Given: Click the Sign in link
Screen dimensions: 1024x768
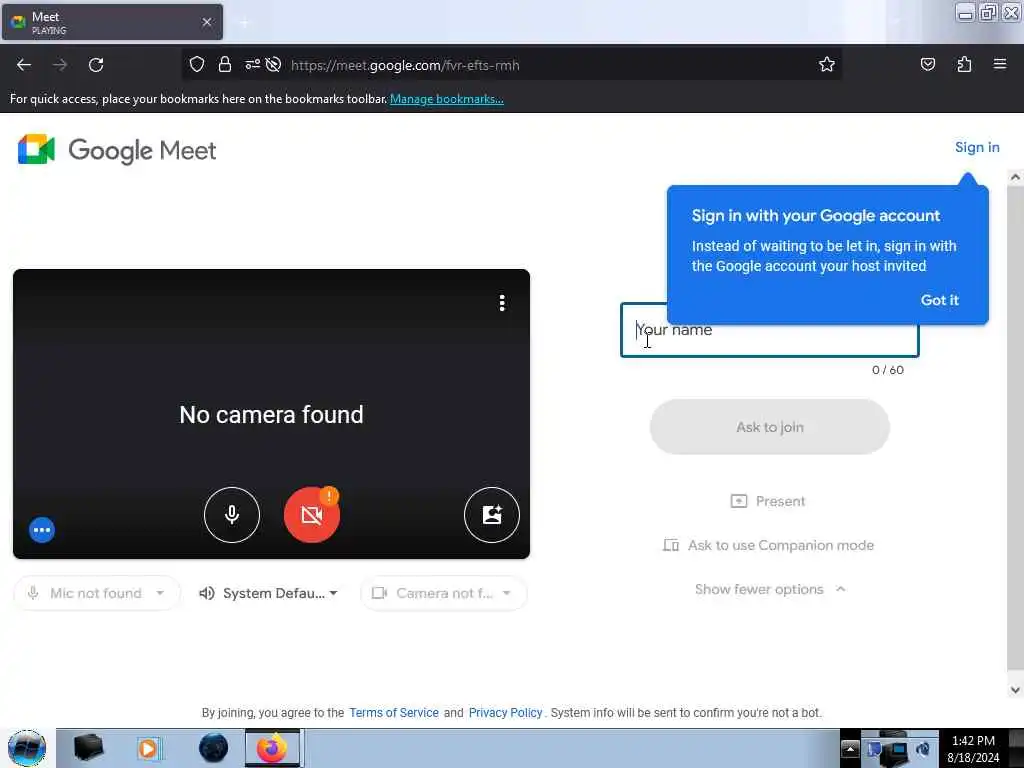Looking at the screenshot, I should (x=977, y=147).
